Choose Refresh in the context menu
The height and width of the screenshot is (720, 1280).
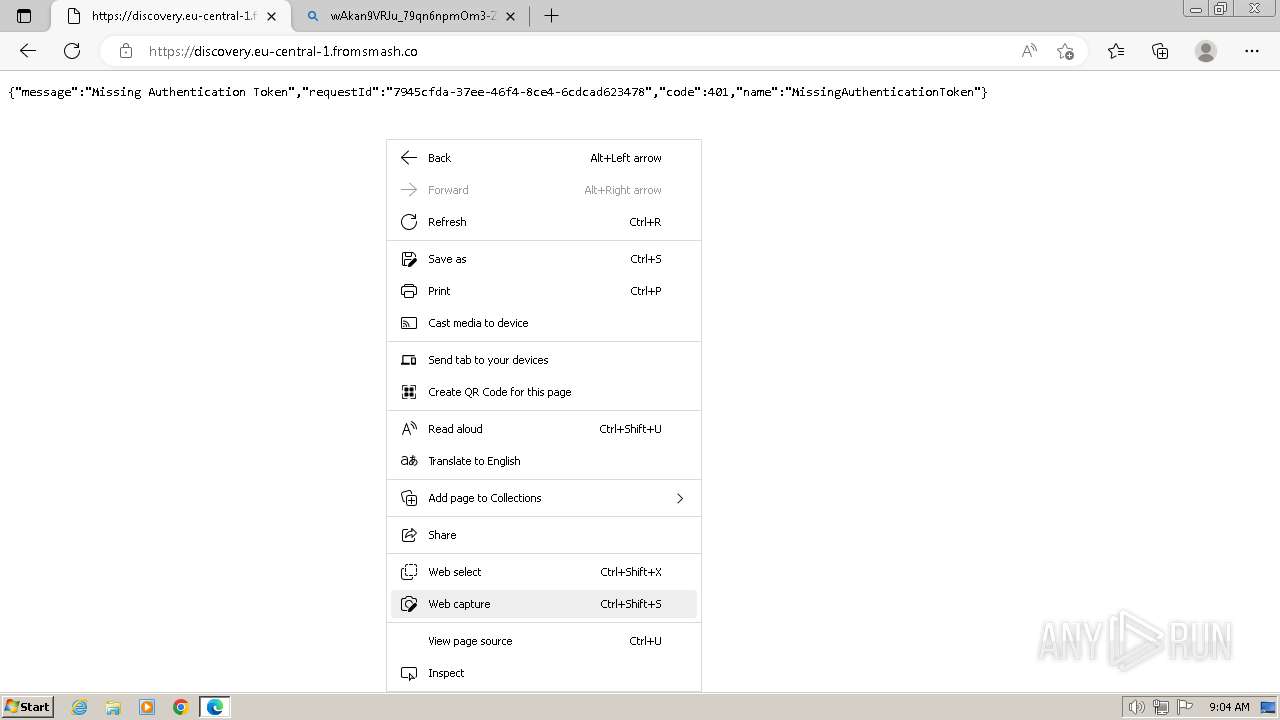[x=544, y=222]
